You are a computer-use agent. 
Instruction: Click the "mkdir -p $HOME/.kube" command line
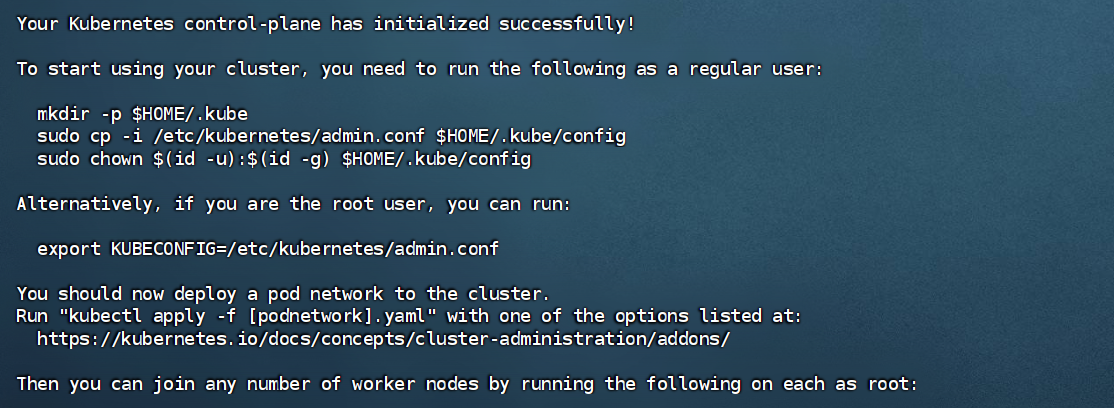pos(142,113)
